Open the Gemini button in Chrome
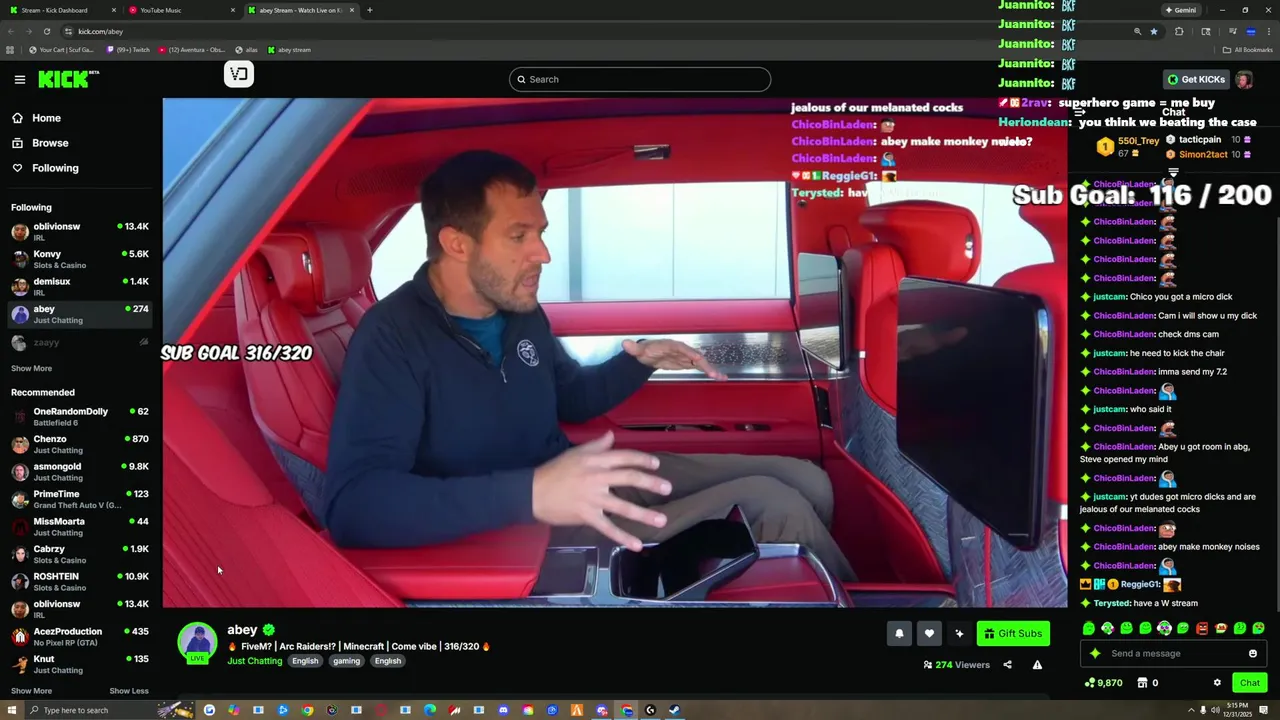Image resolution: width=1280 pixels, height=720 pixels. (x=1180, y=10)
